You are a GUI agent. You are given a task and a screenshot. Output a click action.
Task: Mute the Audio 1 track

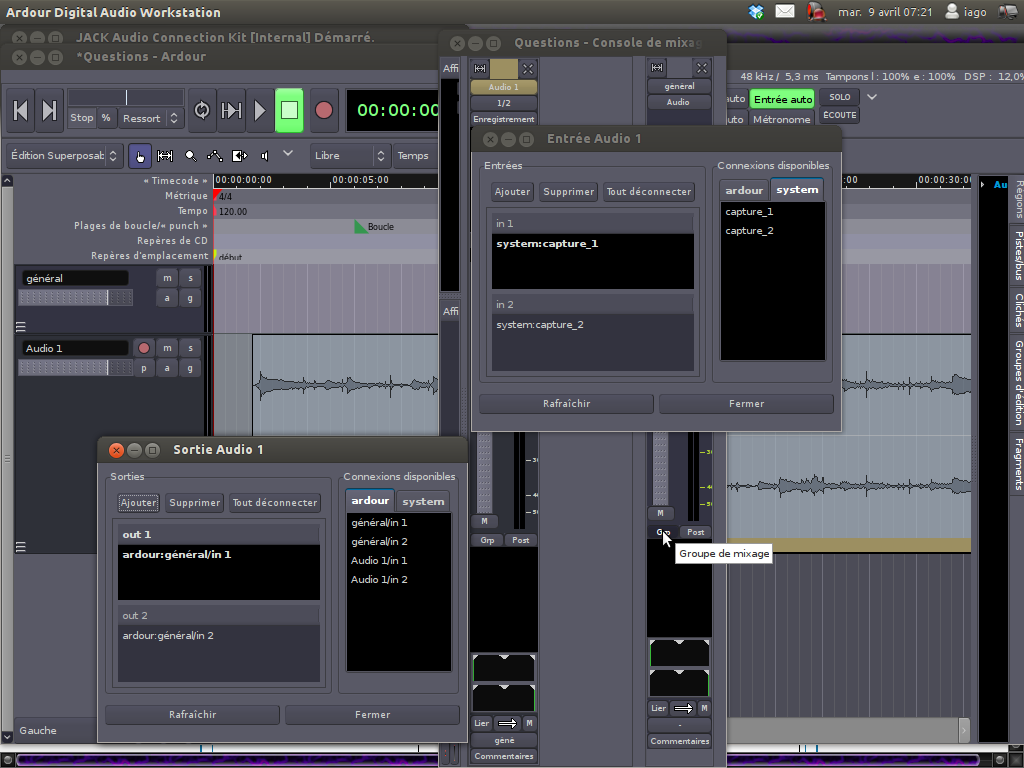(167, 348)
